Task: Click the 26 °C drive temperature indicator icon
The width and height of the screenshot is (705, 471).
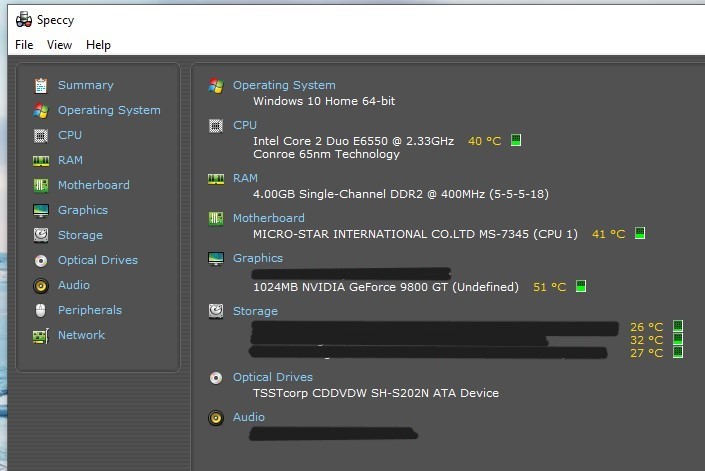Action: click(x=678, y=326)
